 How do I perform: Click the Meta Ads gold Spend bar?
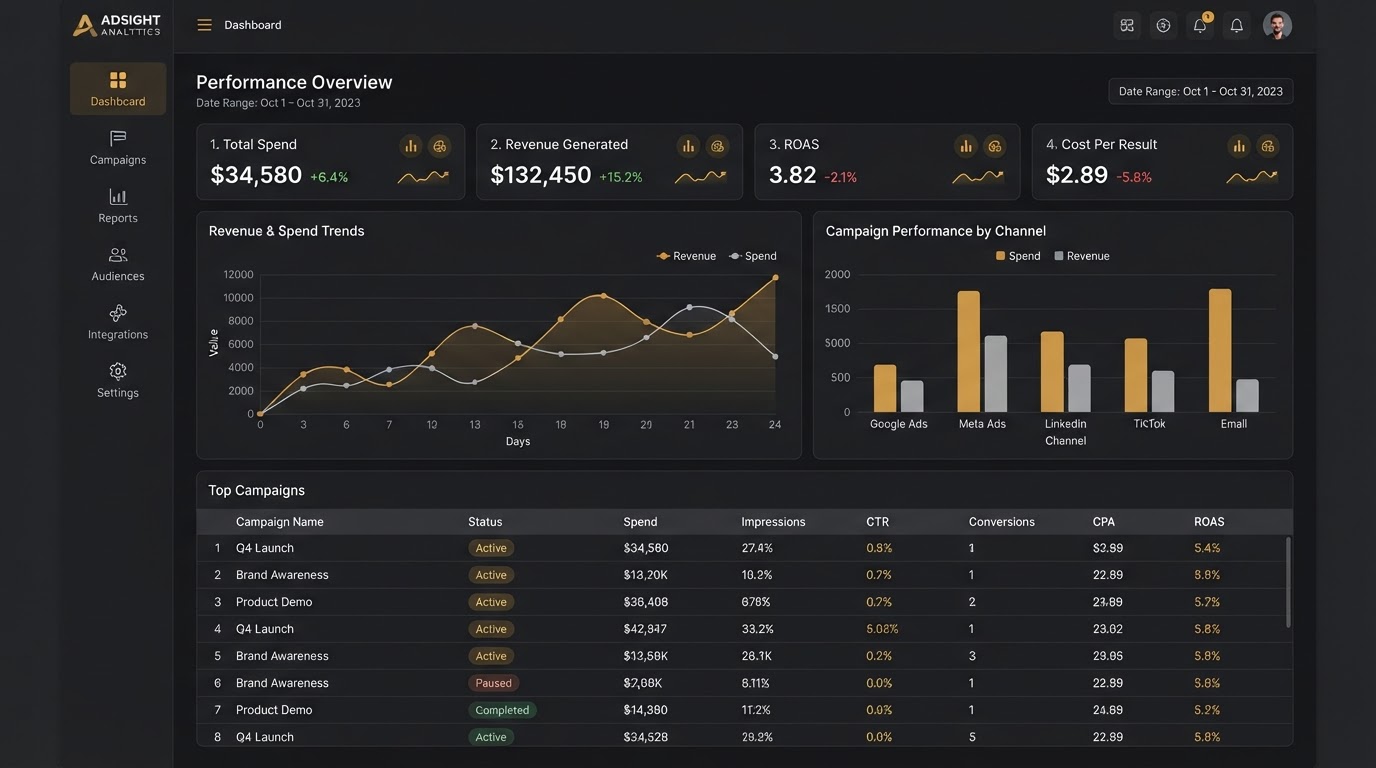pyautogui.click(x=969, y=352)
